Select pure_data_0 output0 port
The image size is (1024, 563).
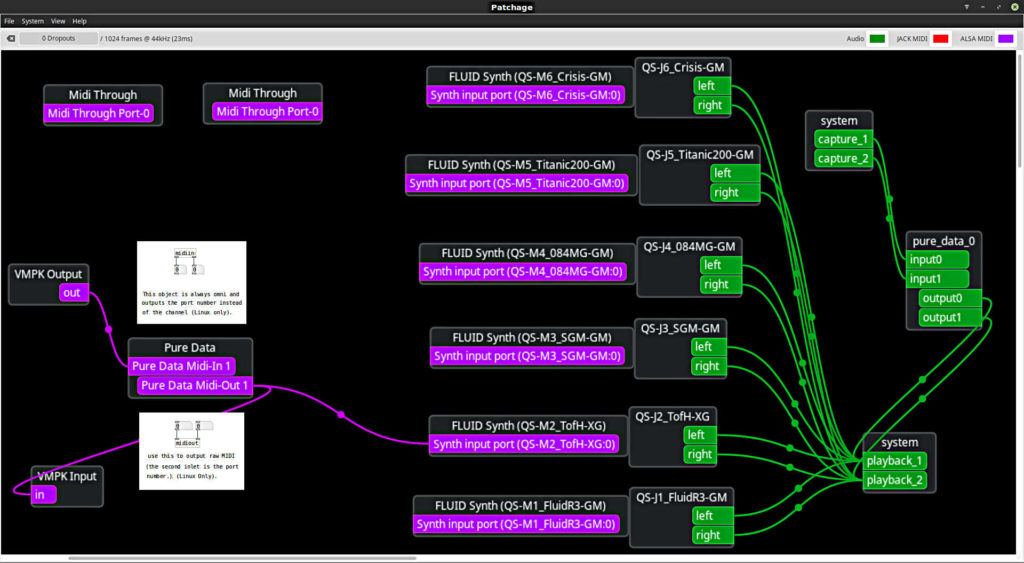[950, 298]
